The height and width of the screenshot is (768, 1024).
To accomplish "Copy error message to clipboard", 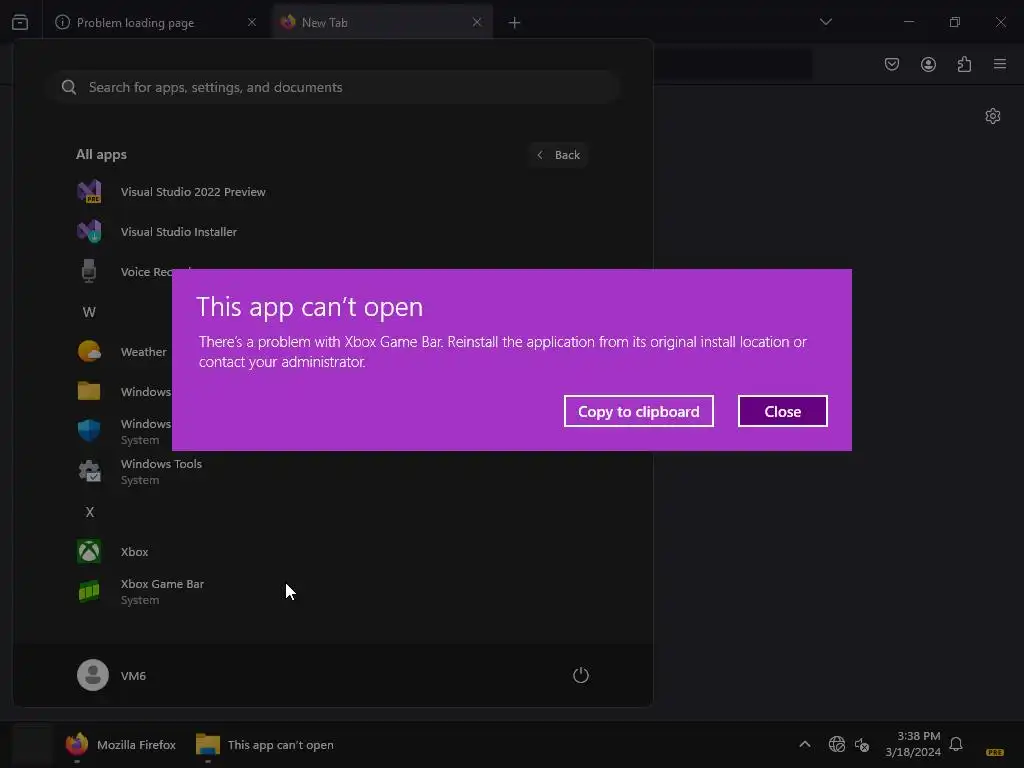I will click(x=638, y=411).
